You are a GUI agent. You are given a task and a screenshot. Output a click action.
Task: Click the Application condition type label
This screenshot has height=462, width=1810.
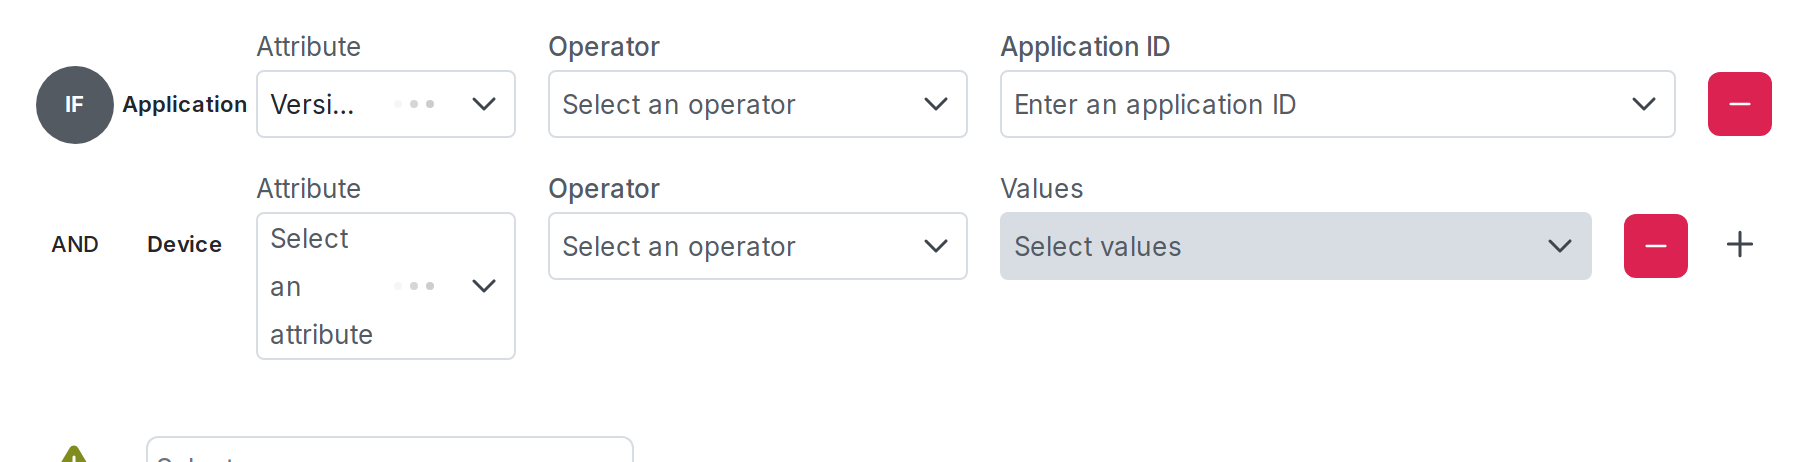point(185,105)
